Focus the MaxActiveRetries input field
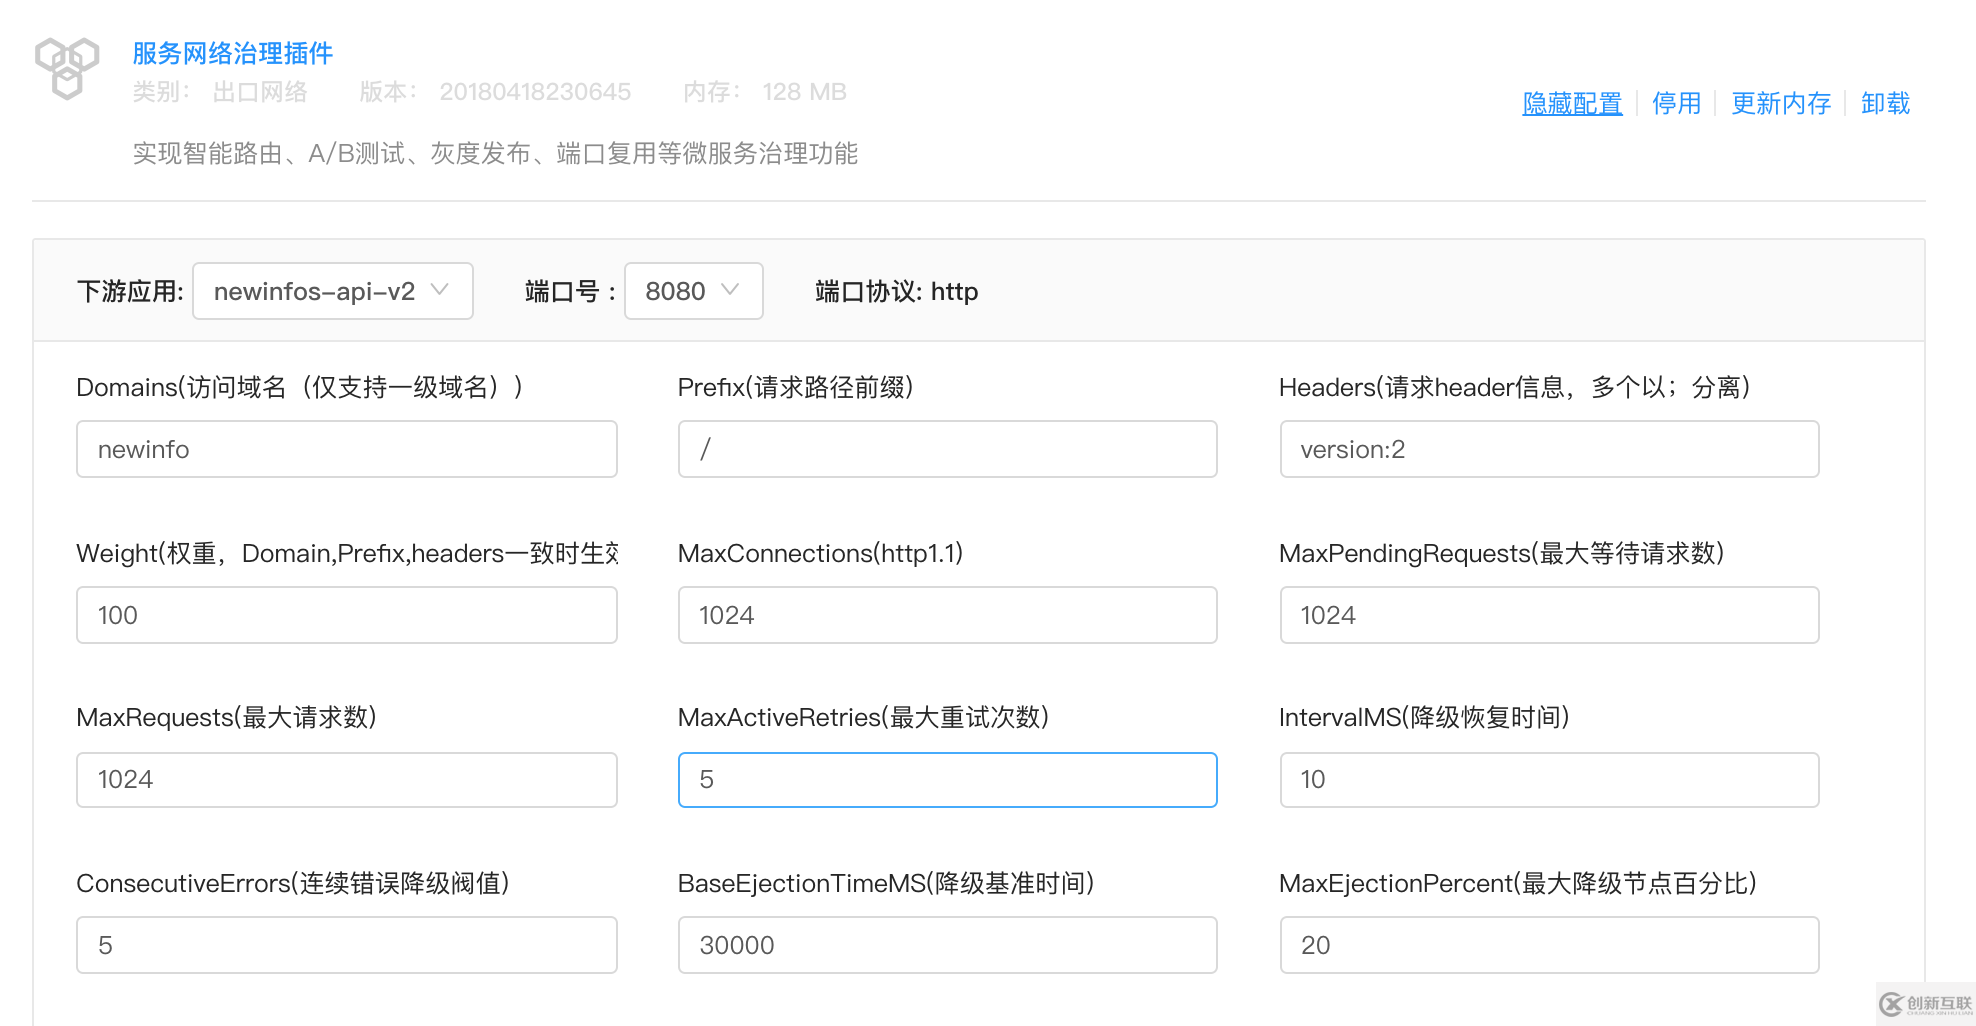 [x=948, y=780]
